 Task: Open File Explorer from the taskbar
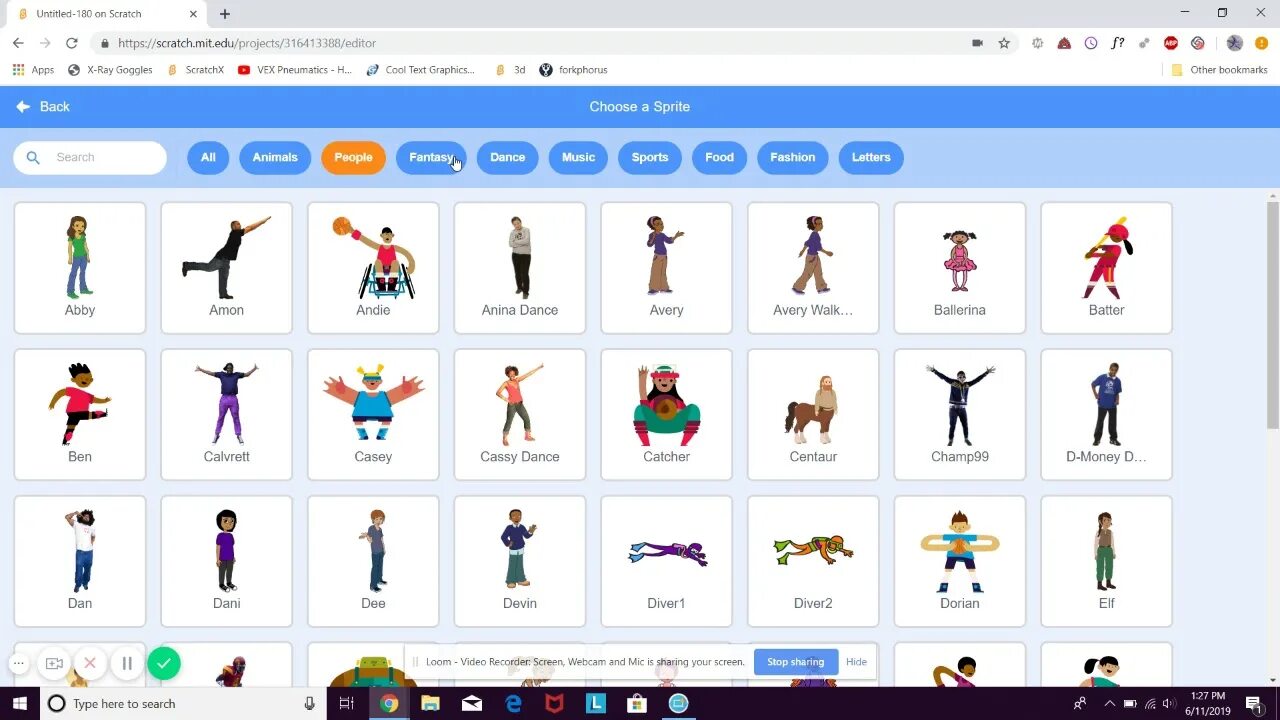430,703
